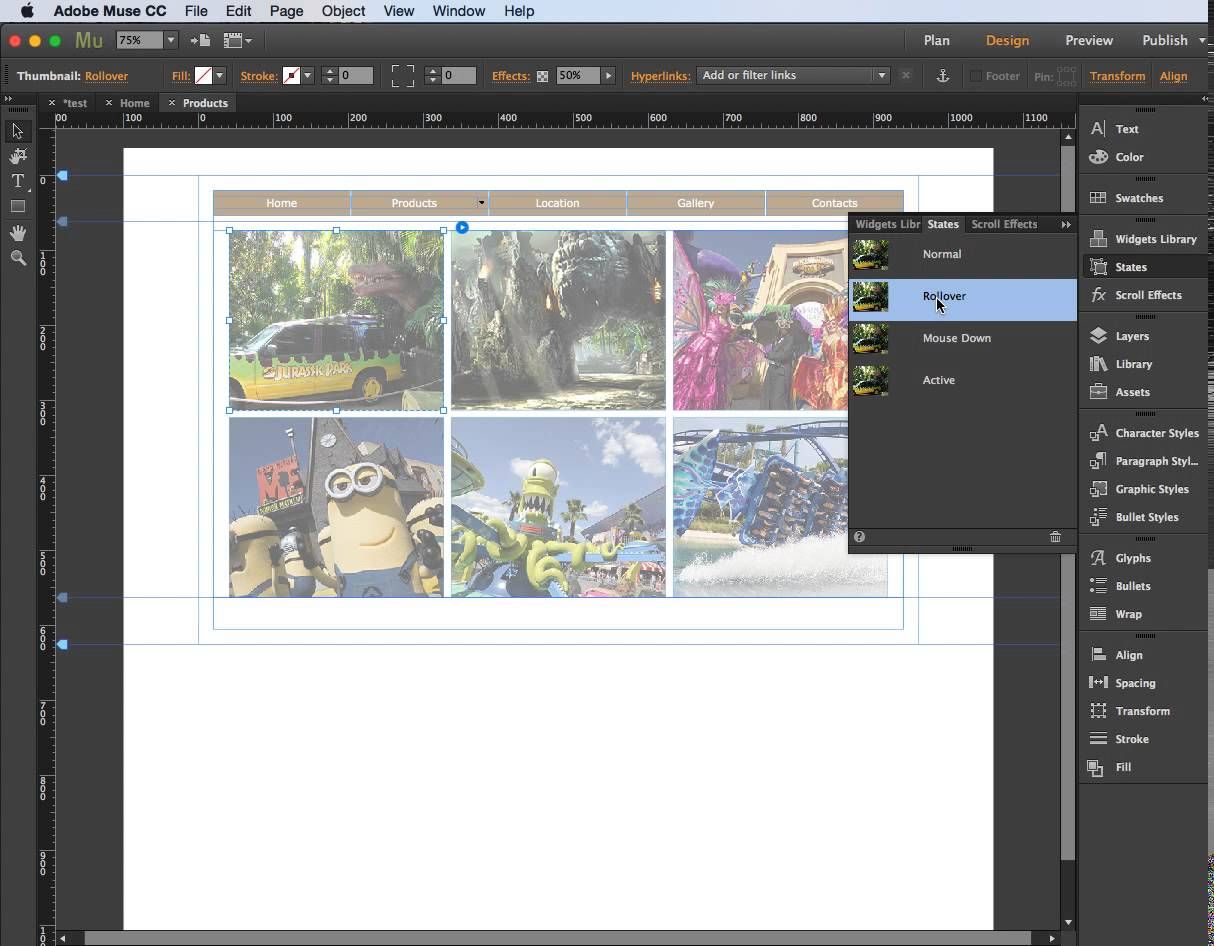
Task: Toggle the Footer checkbox
Action: tap(975, 76)
